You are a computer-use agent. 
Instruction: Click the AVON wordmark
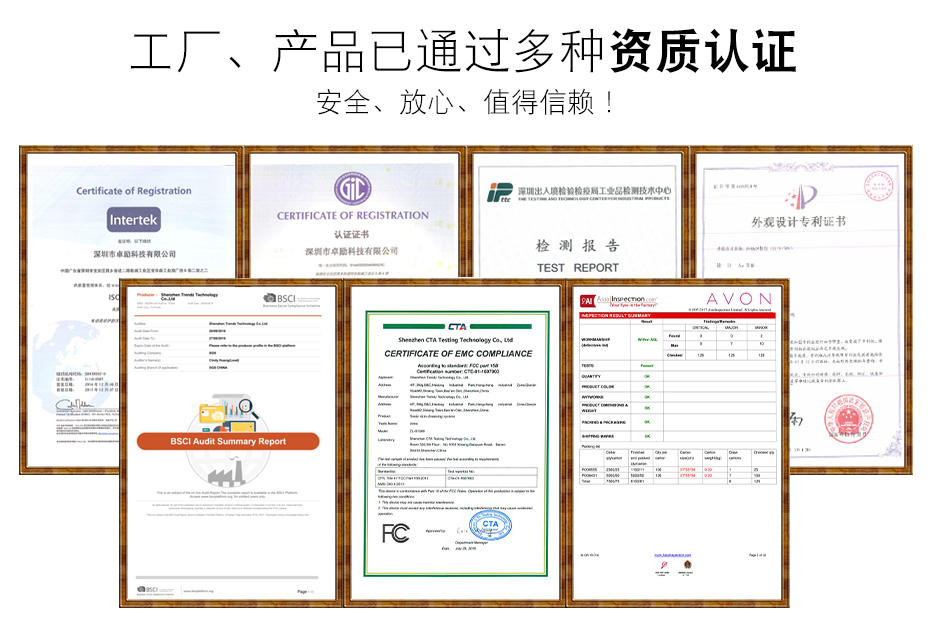(x=739, y=298)
